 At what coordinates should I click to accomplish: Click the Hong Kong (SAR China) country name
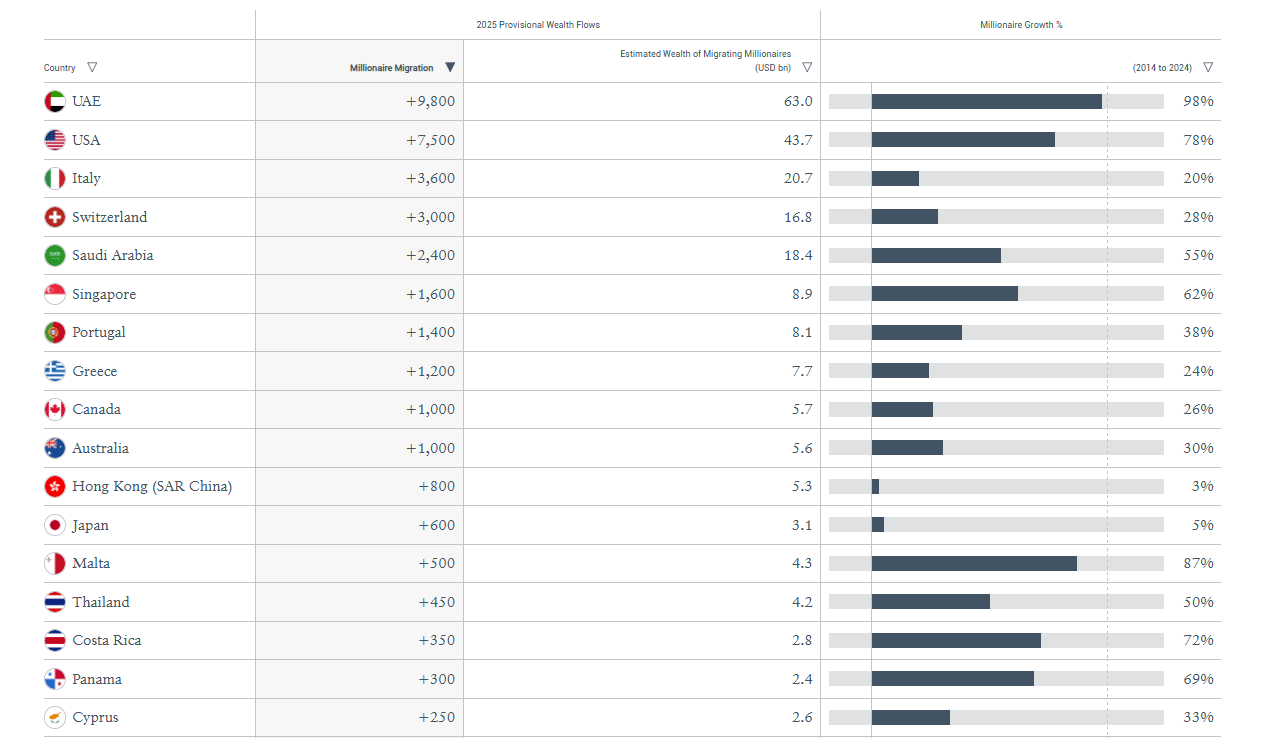[152, 486]
